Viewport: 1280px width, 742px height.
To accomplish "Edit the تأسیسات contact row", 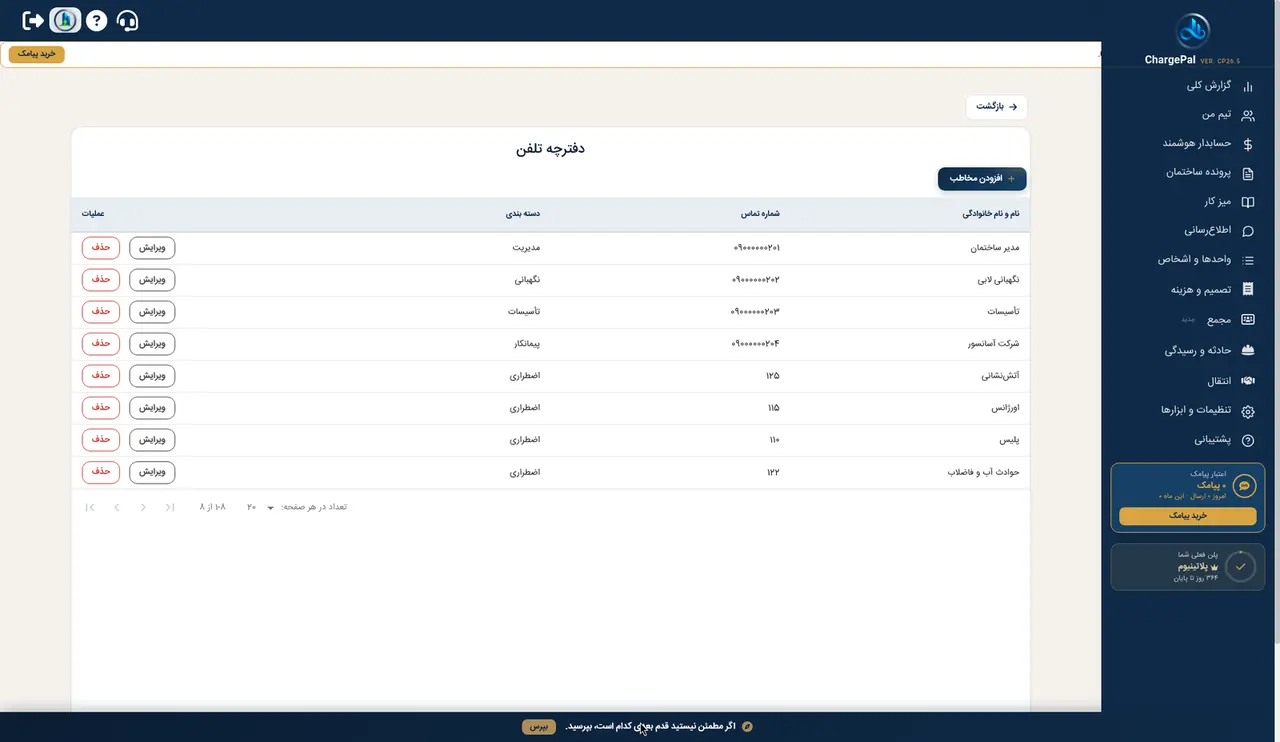I will [152, 312].
